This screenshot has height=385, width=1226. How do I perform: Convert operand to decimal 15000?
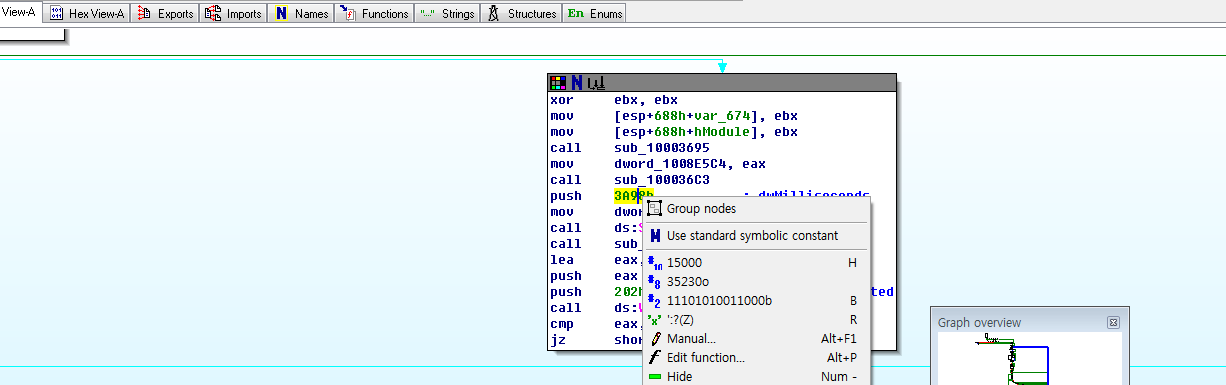pos(756,262)
